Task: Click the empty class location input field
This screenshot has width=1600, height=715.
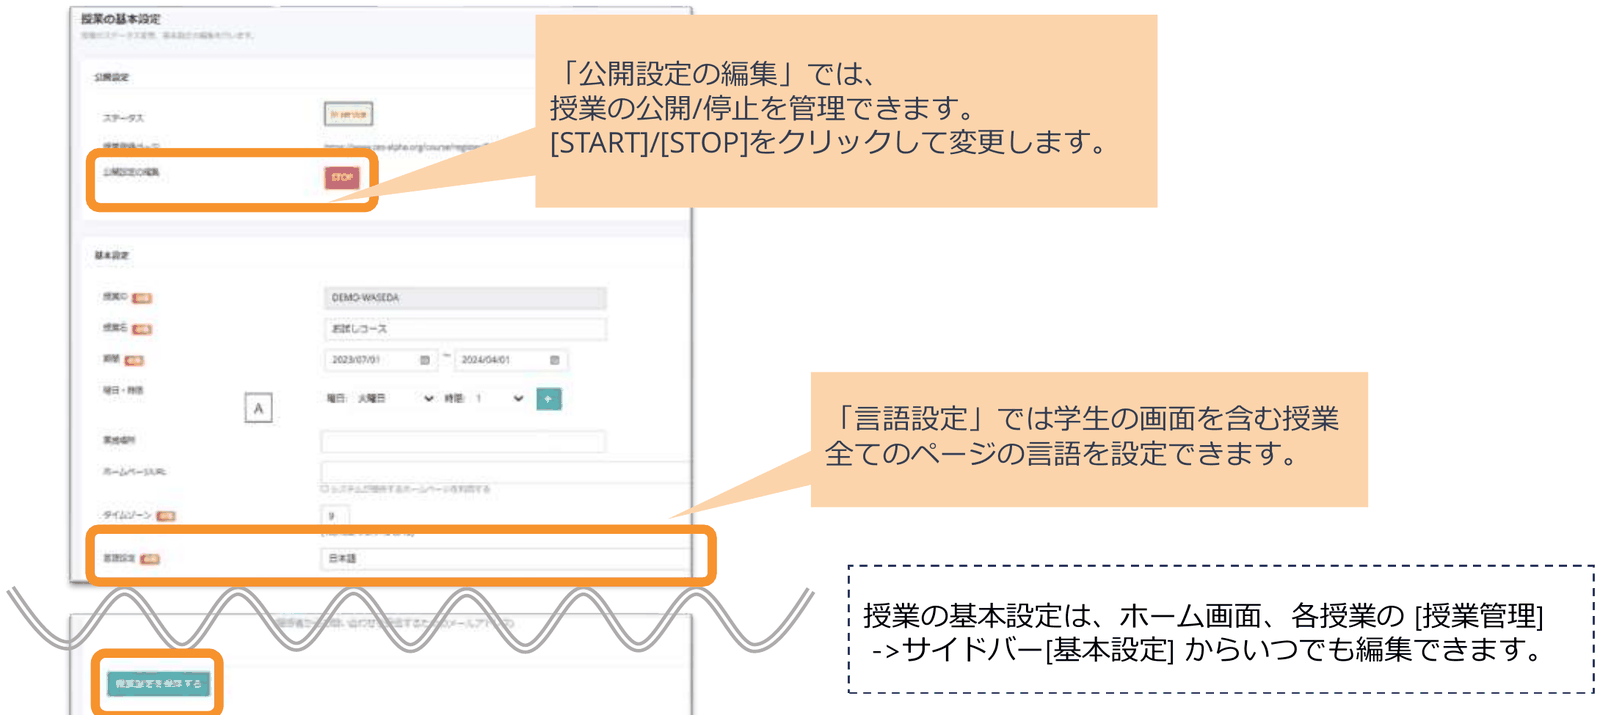Action: pos(464,441)
